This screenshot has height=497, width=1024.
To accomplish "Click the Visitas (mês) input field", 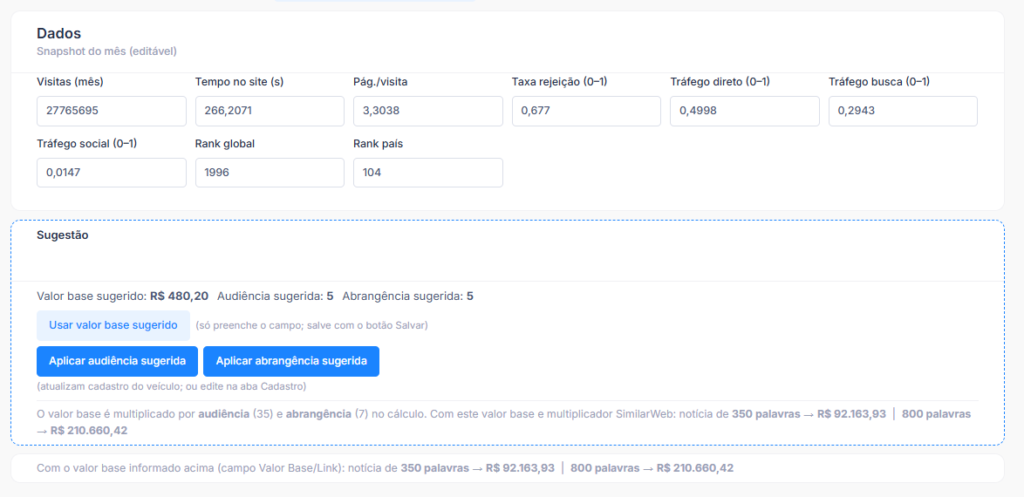I will point(111,111).
